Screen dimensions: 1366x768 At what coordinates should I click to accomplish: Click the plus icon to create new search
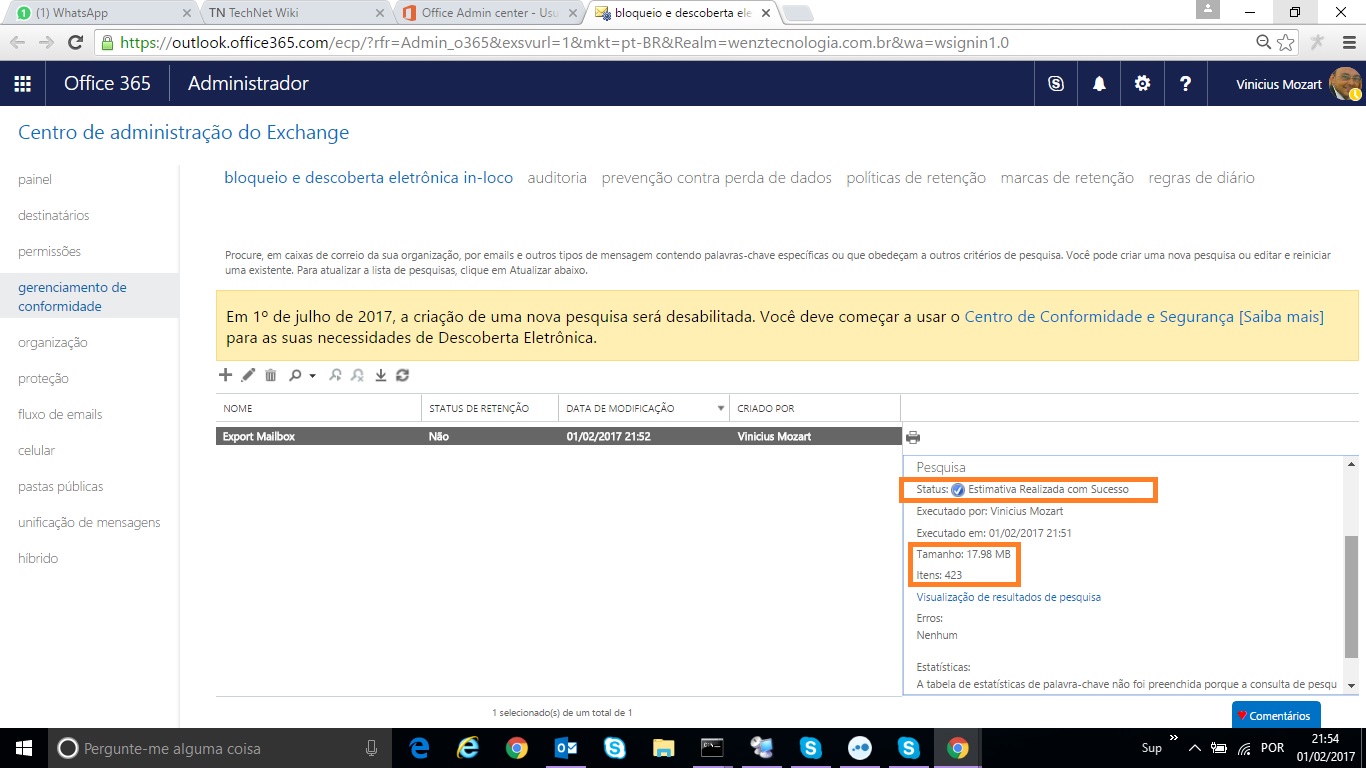225,375
